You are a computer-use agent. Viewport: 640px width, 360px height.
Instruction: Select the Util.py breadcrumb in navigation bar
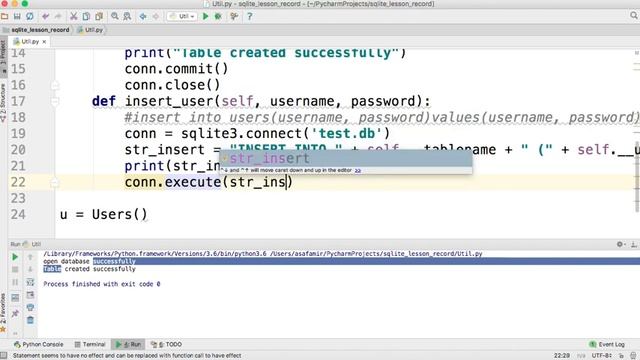coord(91,30)
